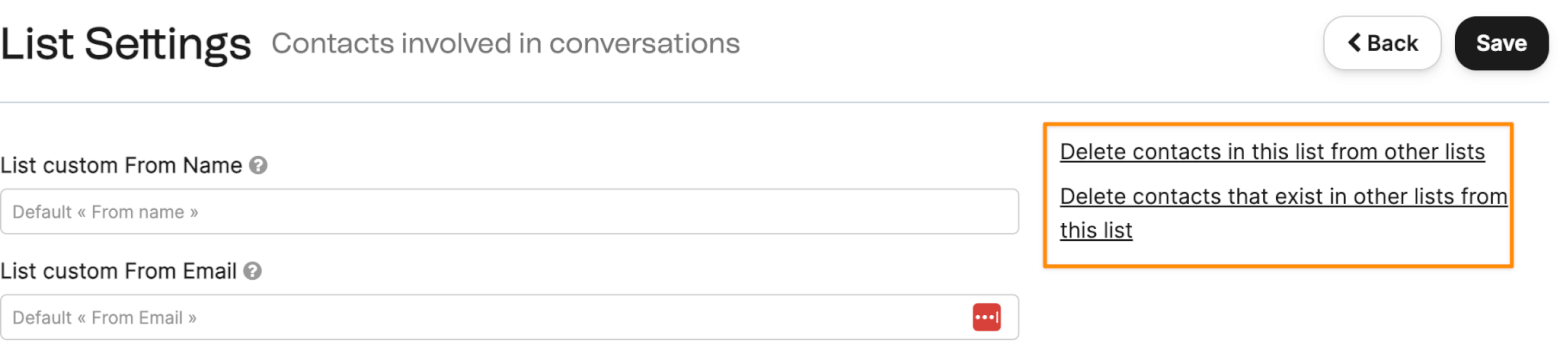Click the 'Default « From Email »' placeholder

(105, 318)
